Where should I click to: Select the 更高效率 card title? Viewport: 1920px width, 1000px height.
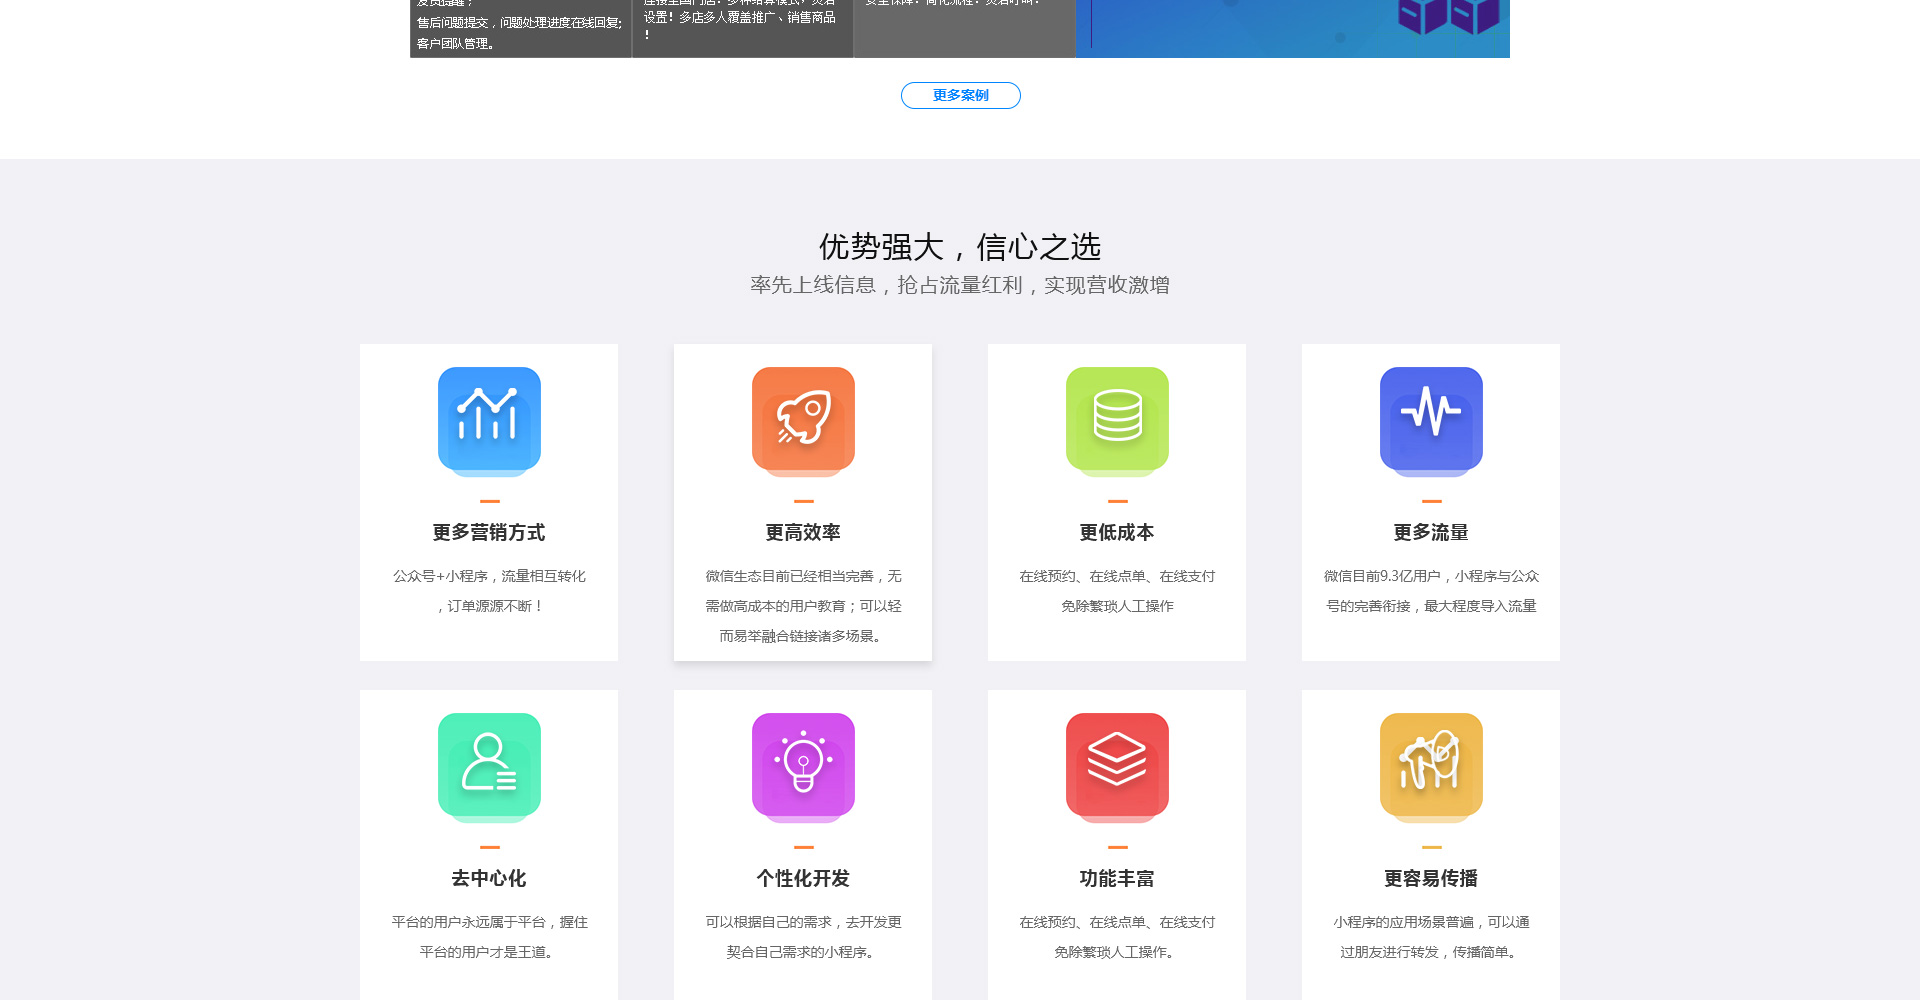click(x=803, y=533)
